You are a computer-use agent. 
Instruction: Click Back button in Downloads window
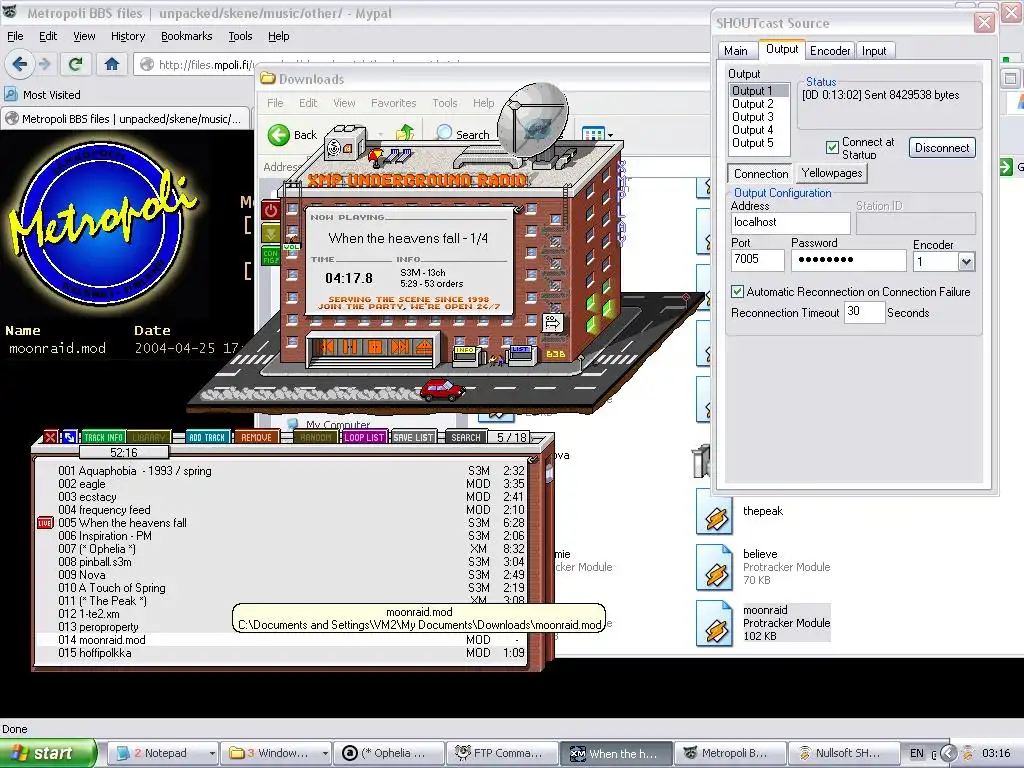click(293, 135)
